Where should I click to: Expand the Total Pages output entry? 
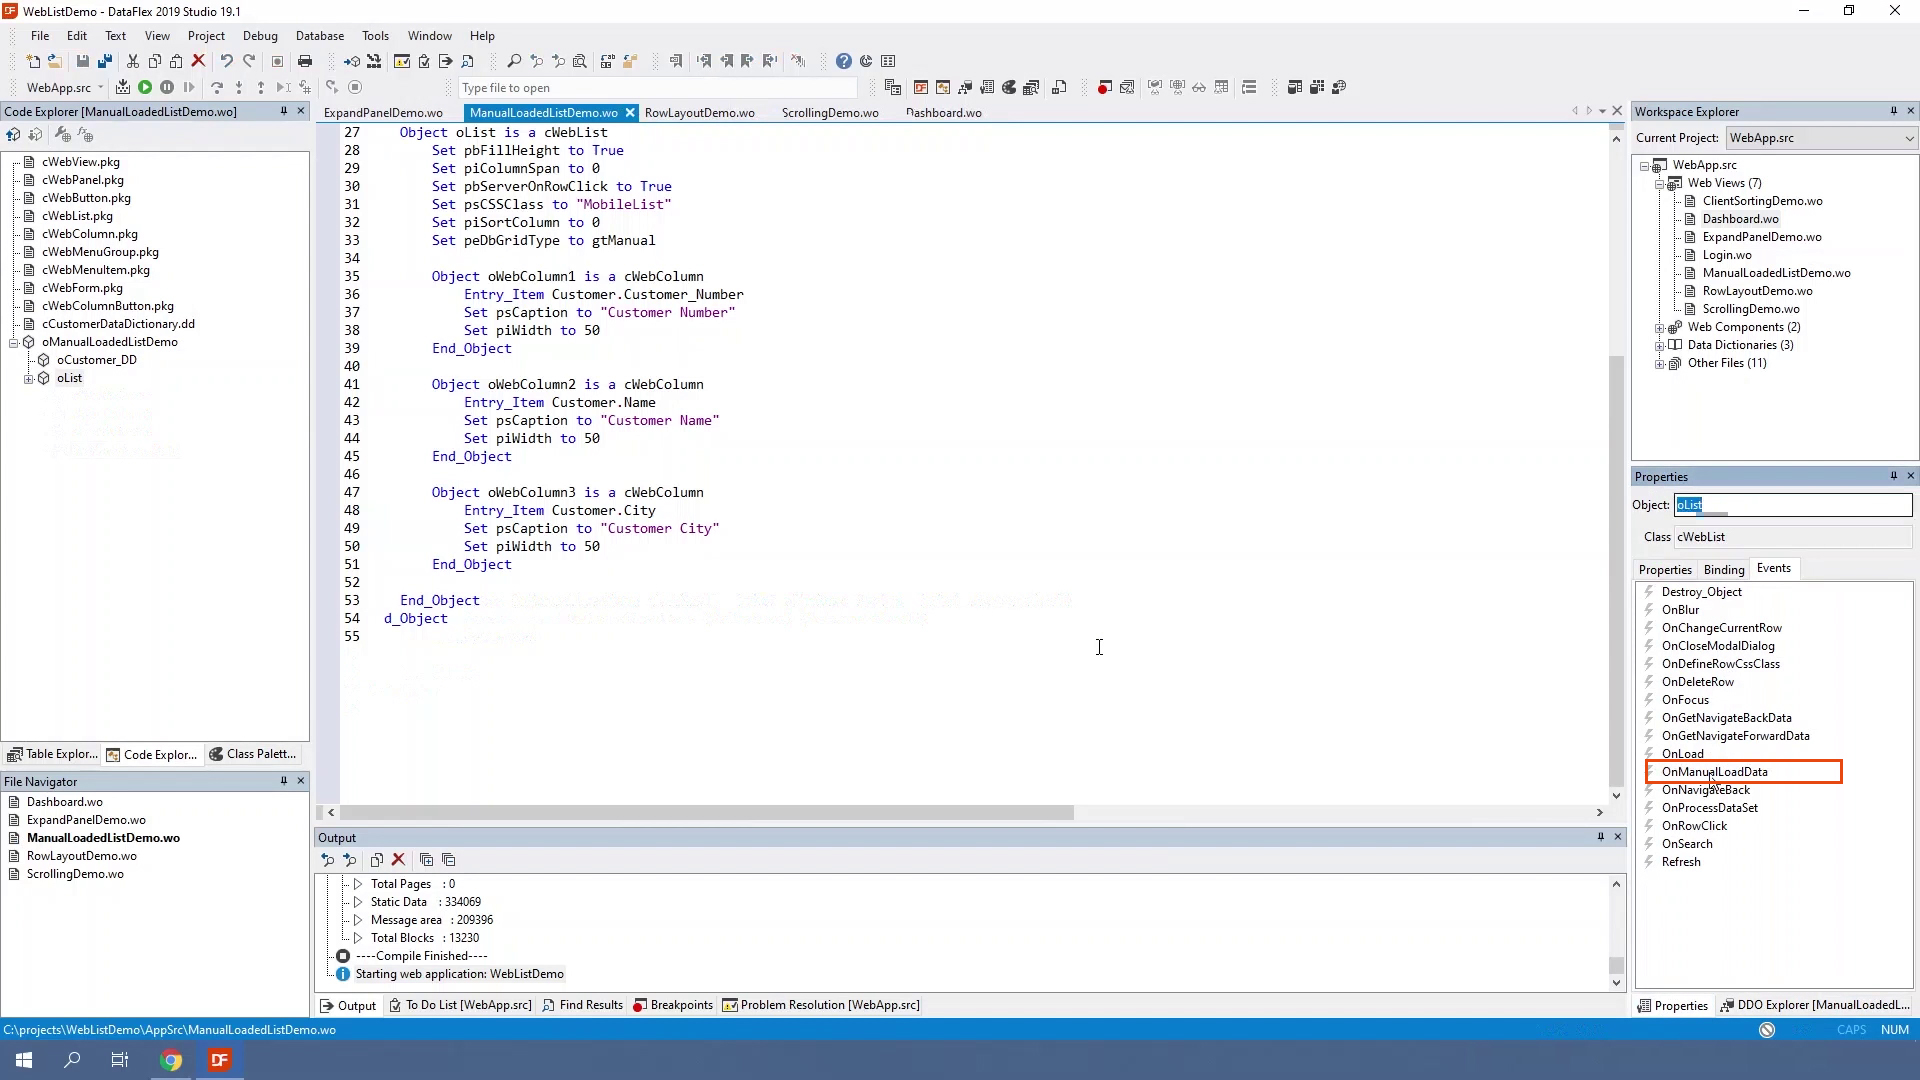tap(357, 884)
